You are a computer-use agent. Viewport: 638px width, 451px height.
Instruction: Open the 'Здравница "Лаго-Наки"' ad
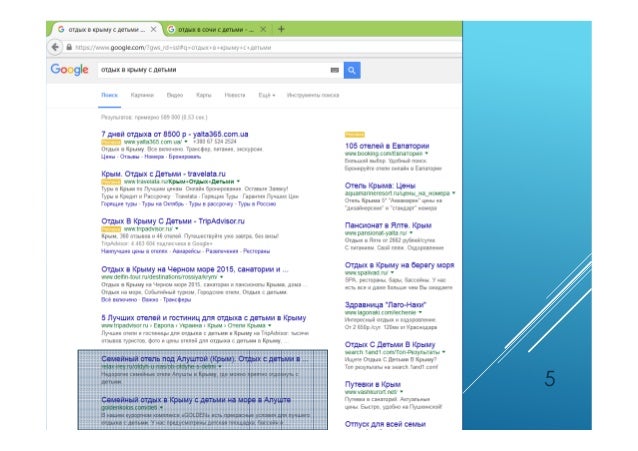click(385, 304)
